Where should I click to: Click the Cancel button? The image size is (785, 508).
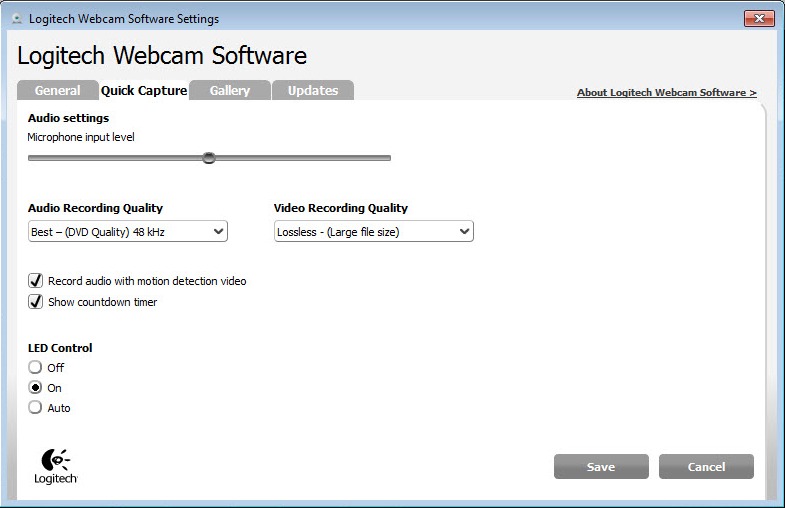pos(706,467)
